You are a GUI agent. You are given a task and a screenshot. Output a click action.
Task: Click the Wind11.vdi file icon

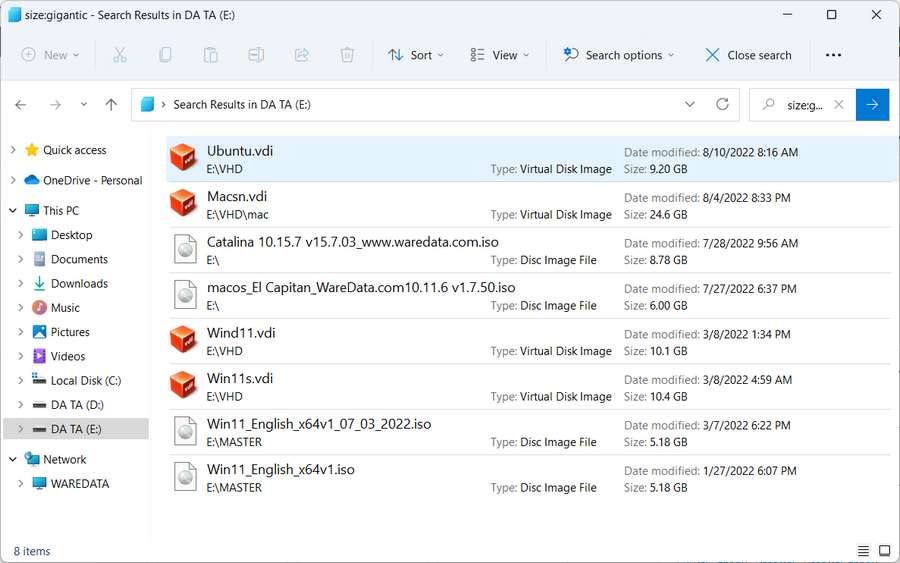click(184, 340)
